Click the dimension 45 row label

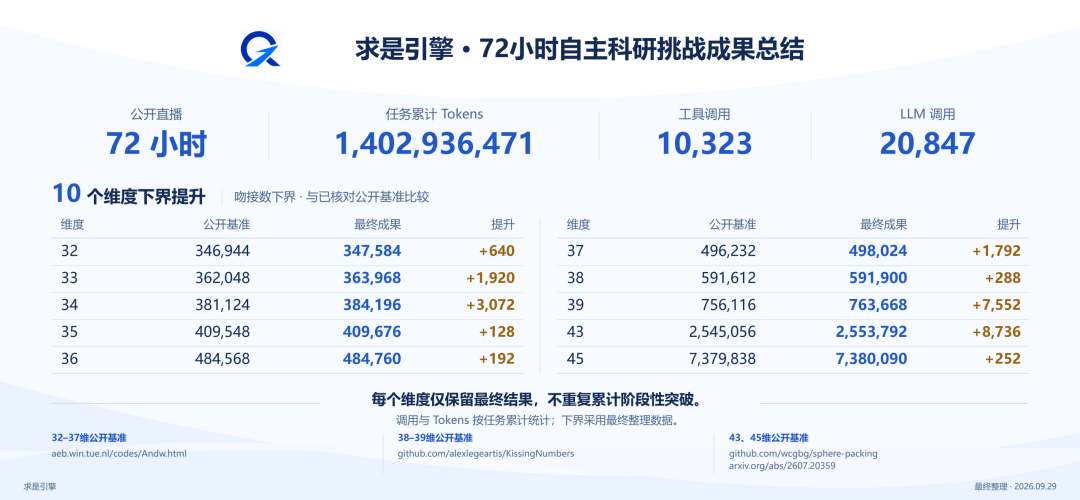(575, 359)
